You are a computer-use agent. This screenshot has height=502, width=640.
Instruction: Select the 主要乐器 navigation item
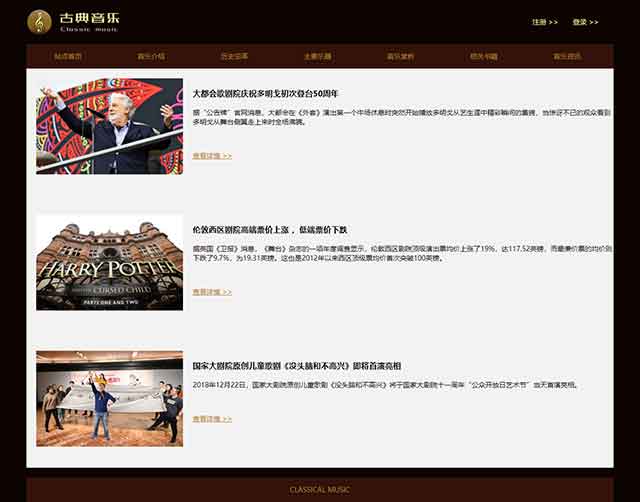[x=318, y=56]
